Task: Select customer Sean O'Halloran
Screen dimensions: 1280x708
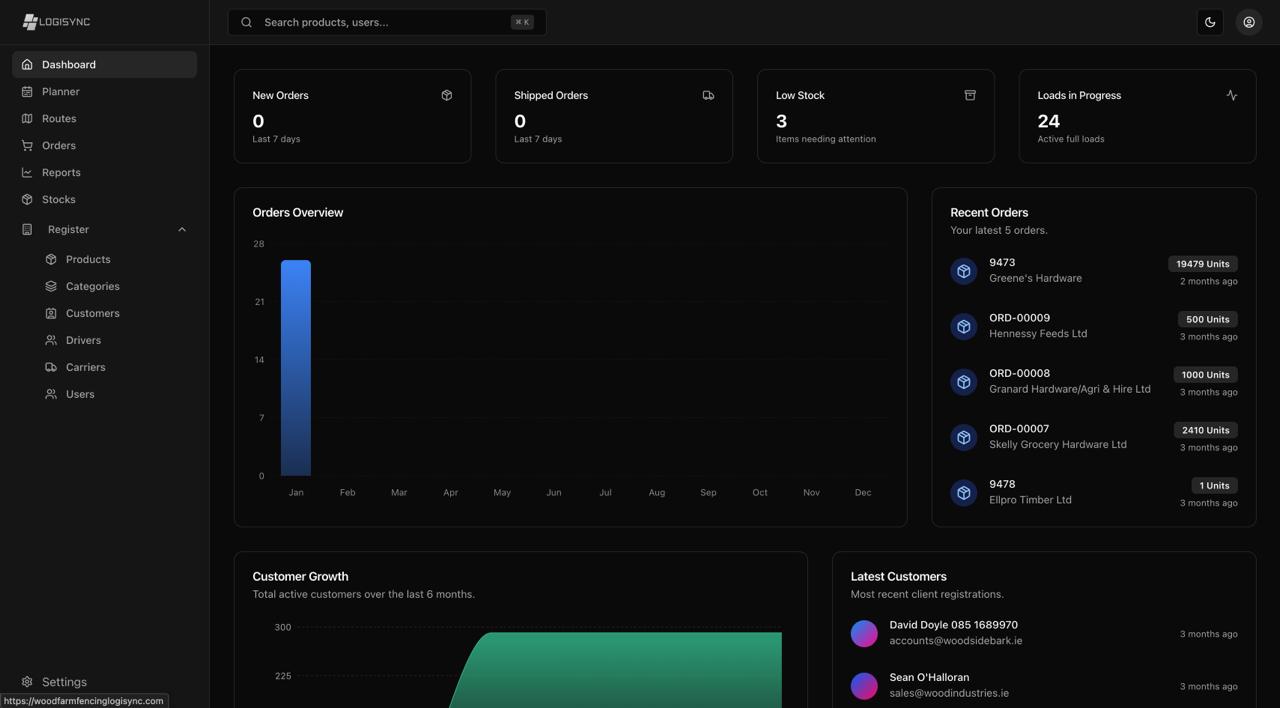Action: tap(1044, 685)
